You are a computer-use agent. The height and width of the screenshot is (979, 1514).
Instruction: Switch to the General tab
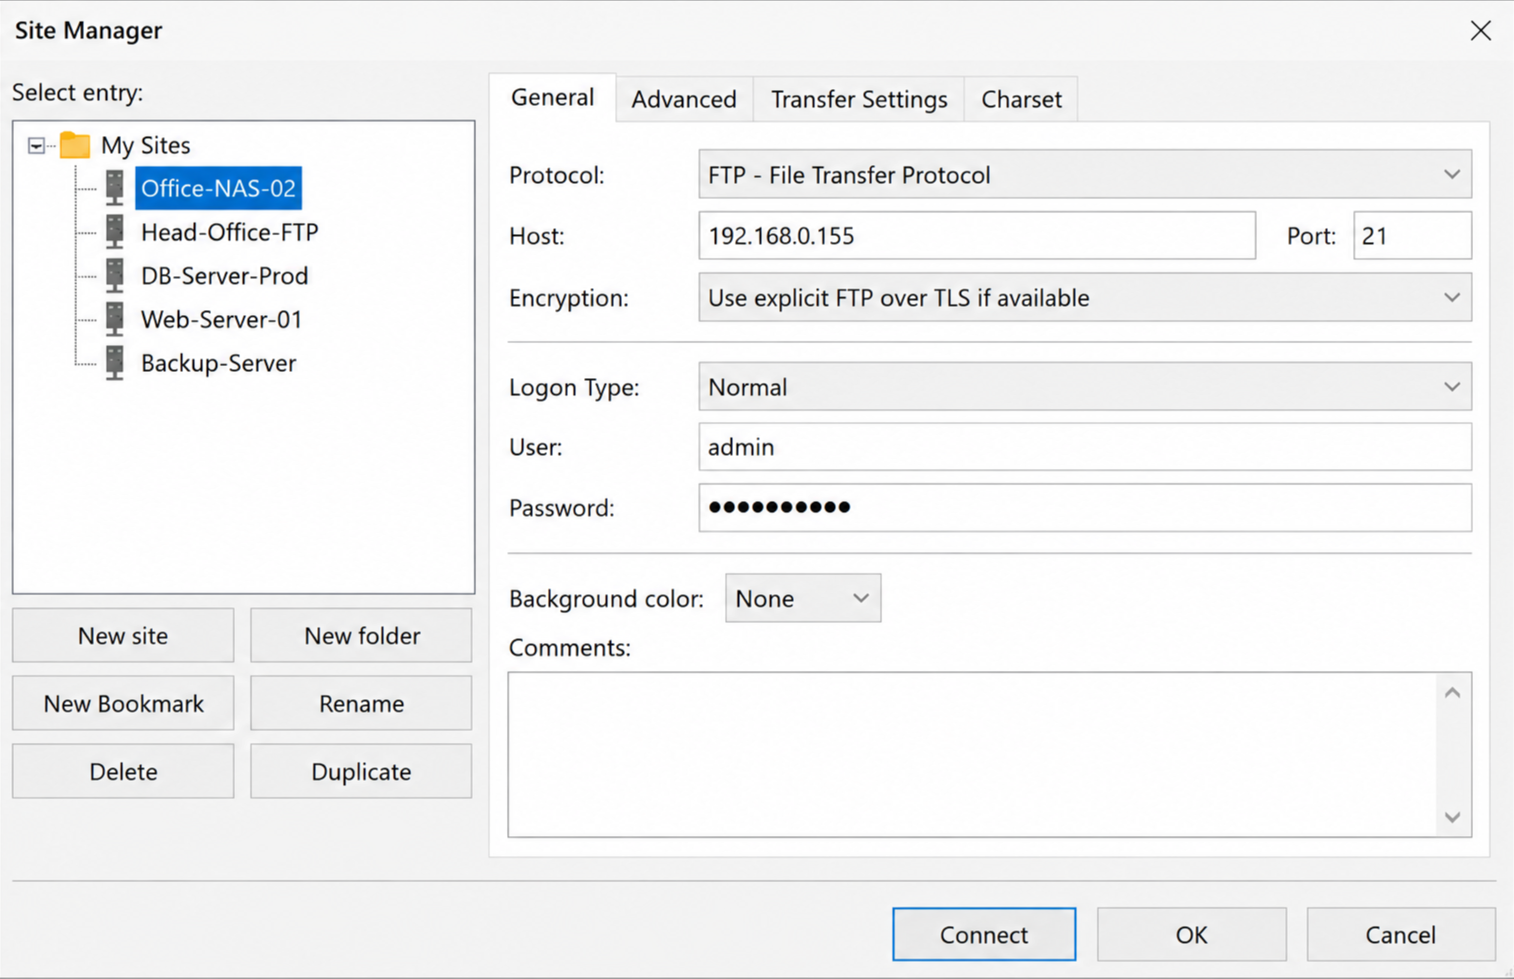(552, 98)
